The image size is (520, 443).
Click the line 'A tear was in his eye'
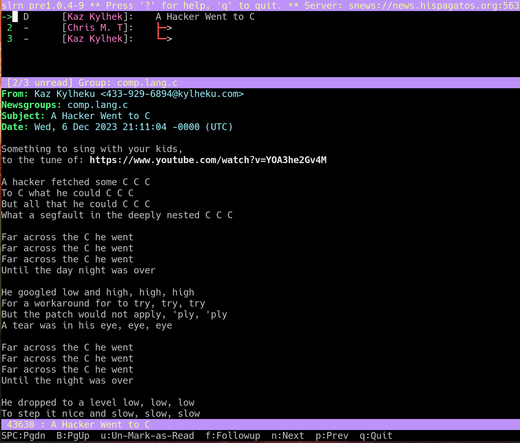pyautogui.click(x=87, y=325)
